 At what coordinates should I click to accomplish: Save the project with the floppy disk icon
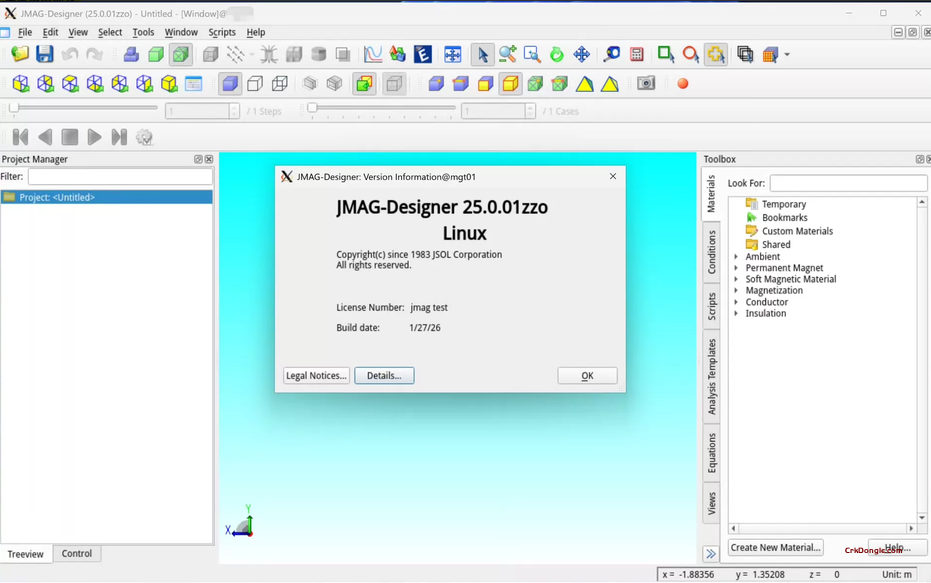(x=45, y=54)
